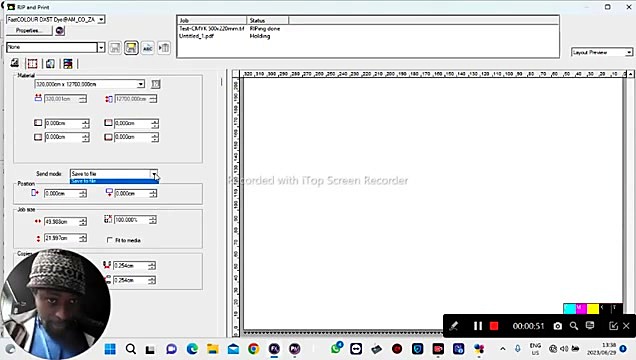Click the Job column header
Viewport: 636px width, 360px height.
click(x=212, y=20)
